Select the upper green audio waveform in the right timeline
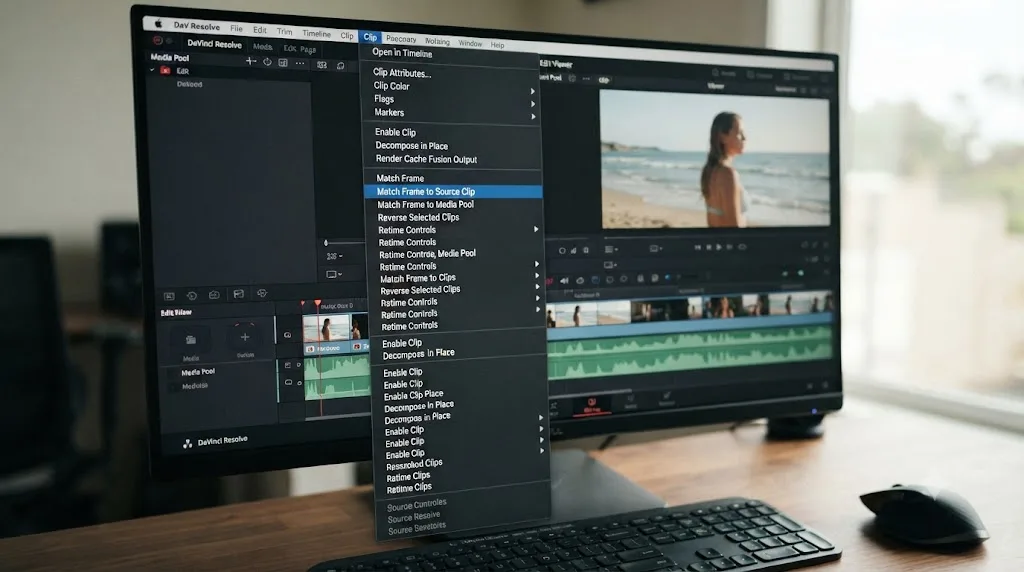 690,342
